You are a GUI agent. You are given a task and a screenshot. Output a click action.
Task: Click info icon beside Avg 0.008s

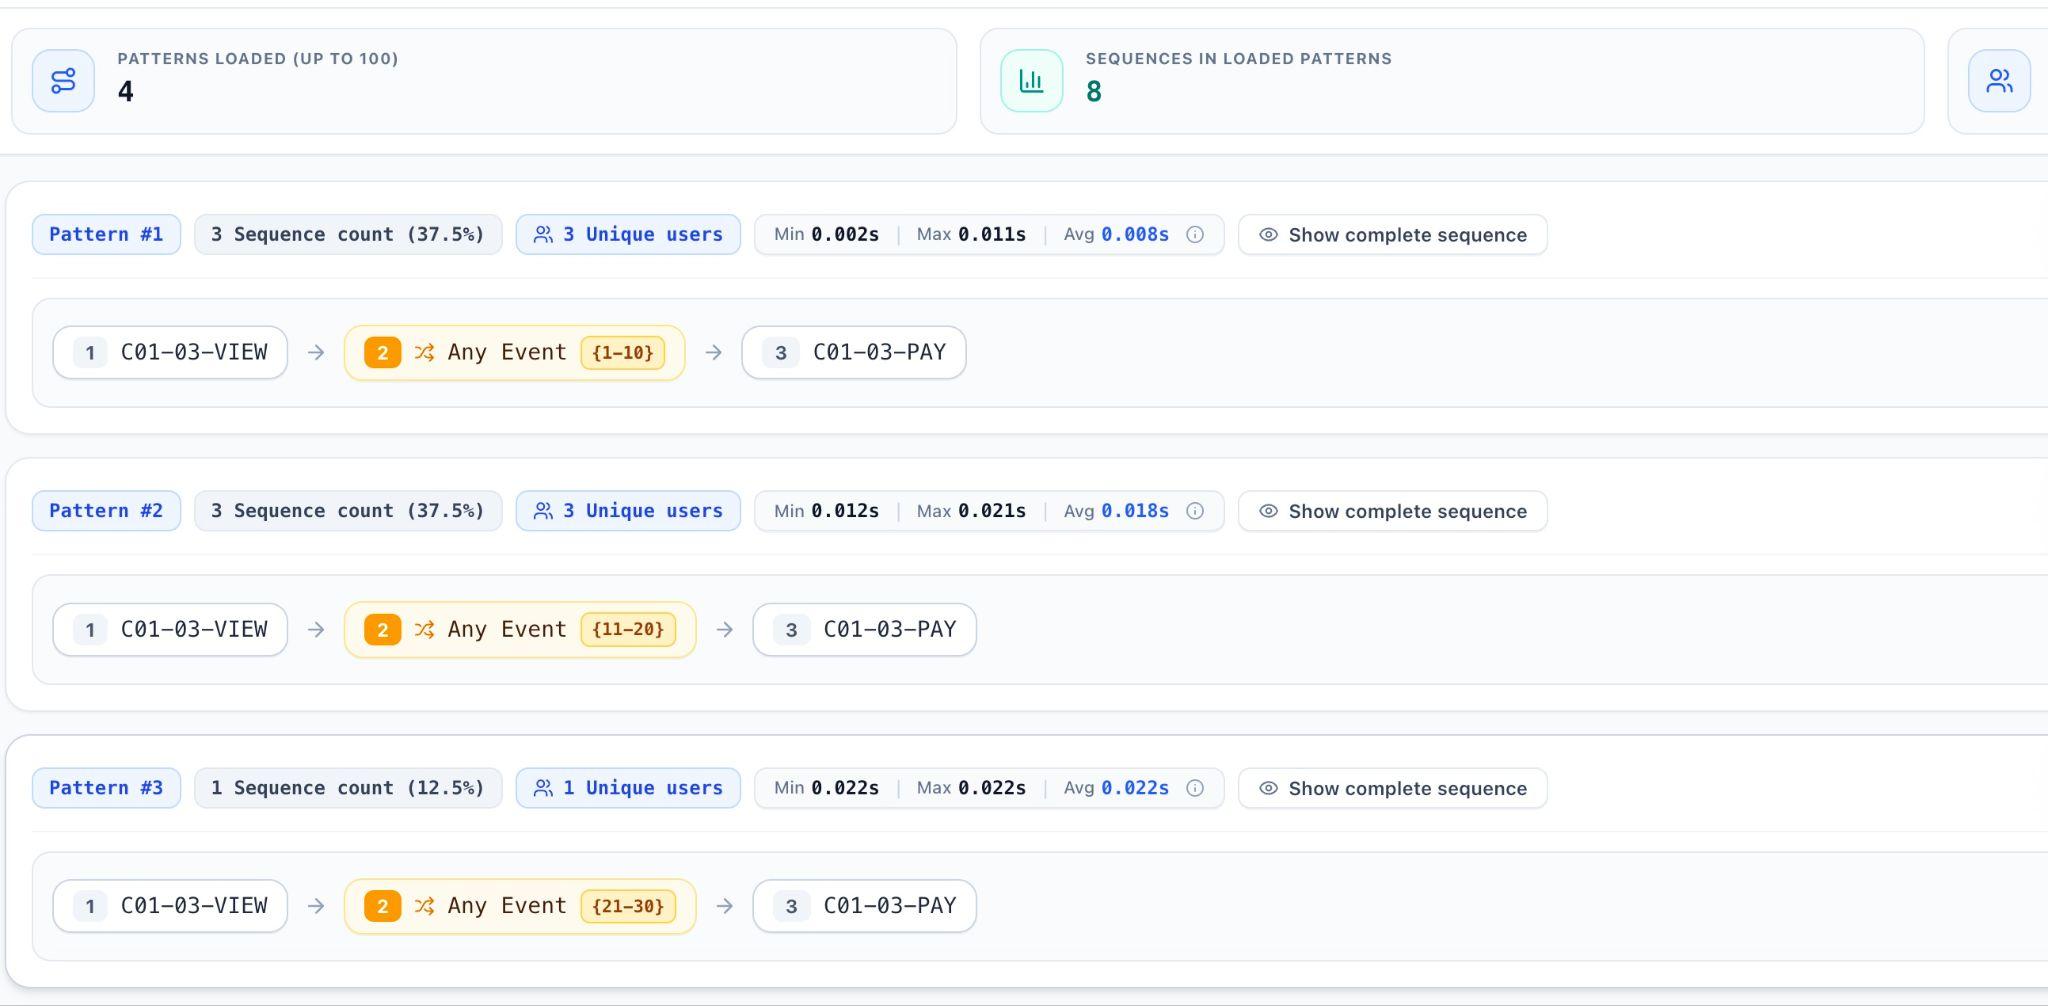pos(1195,235)
